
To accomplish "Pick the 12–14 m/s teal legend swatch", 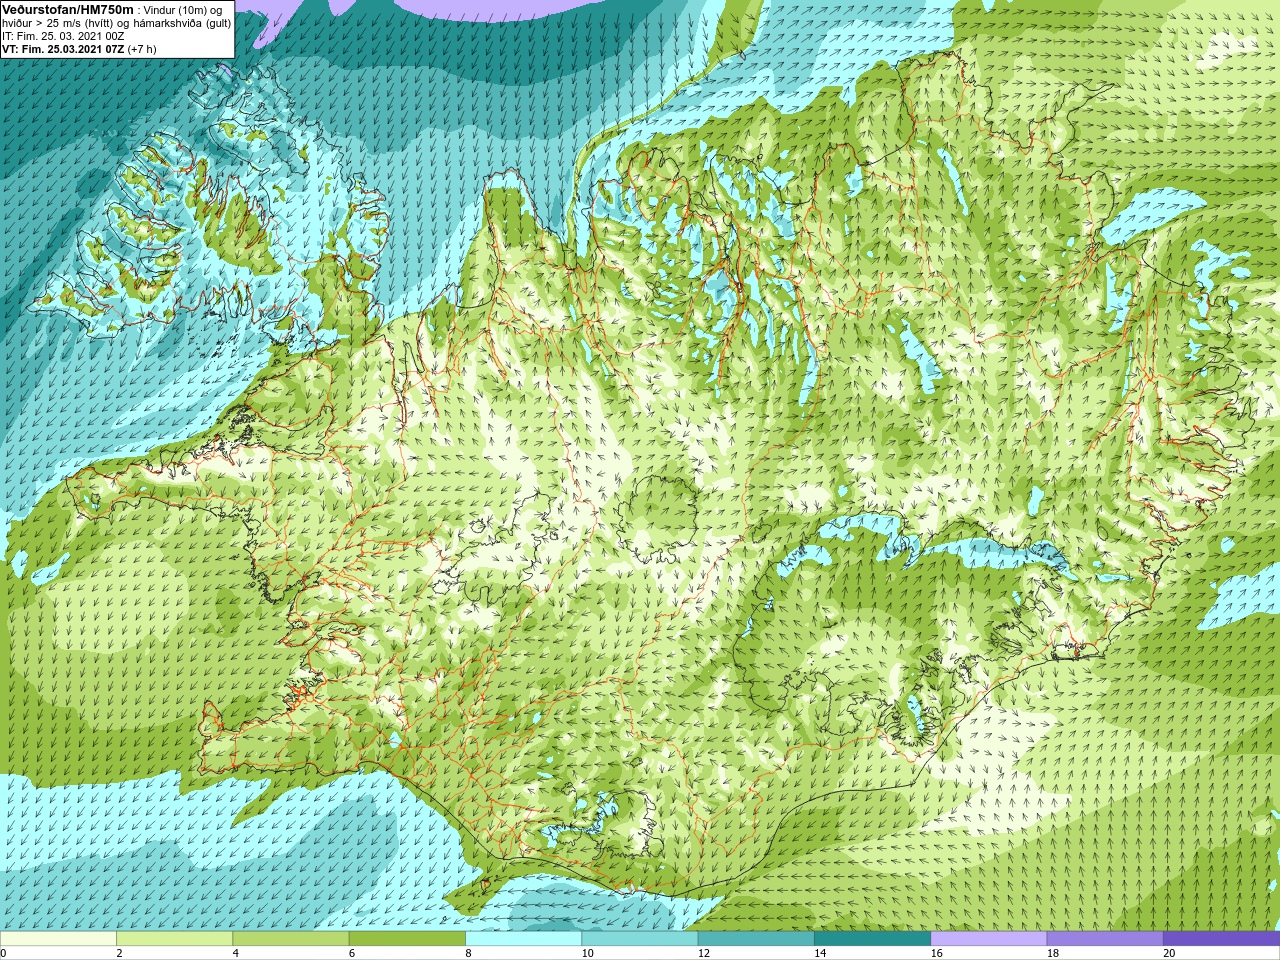I will pos(756,939).
